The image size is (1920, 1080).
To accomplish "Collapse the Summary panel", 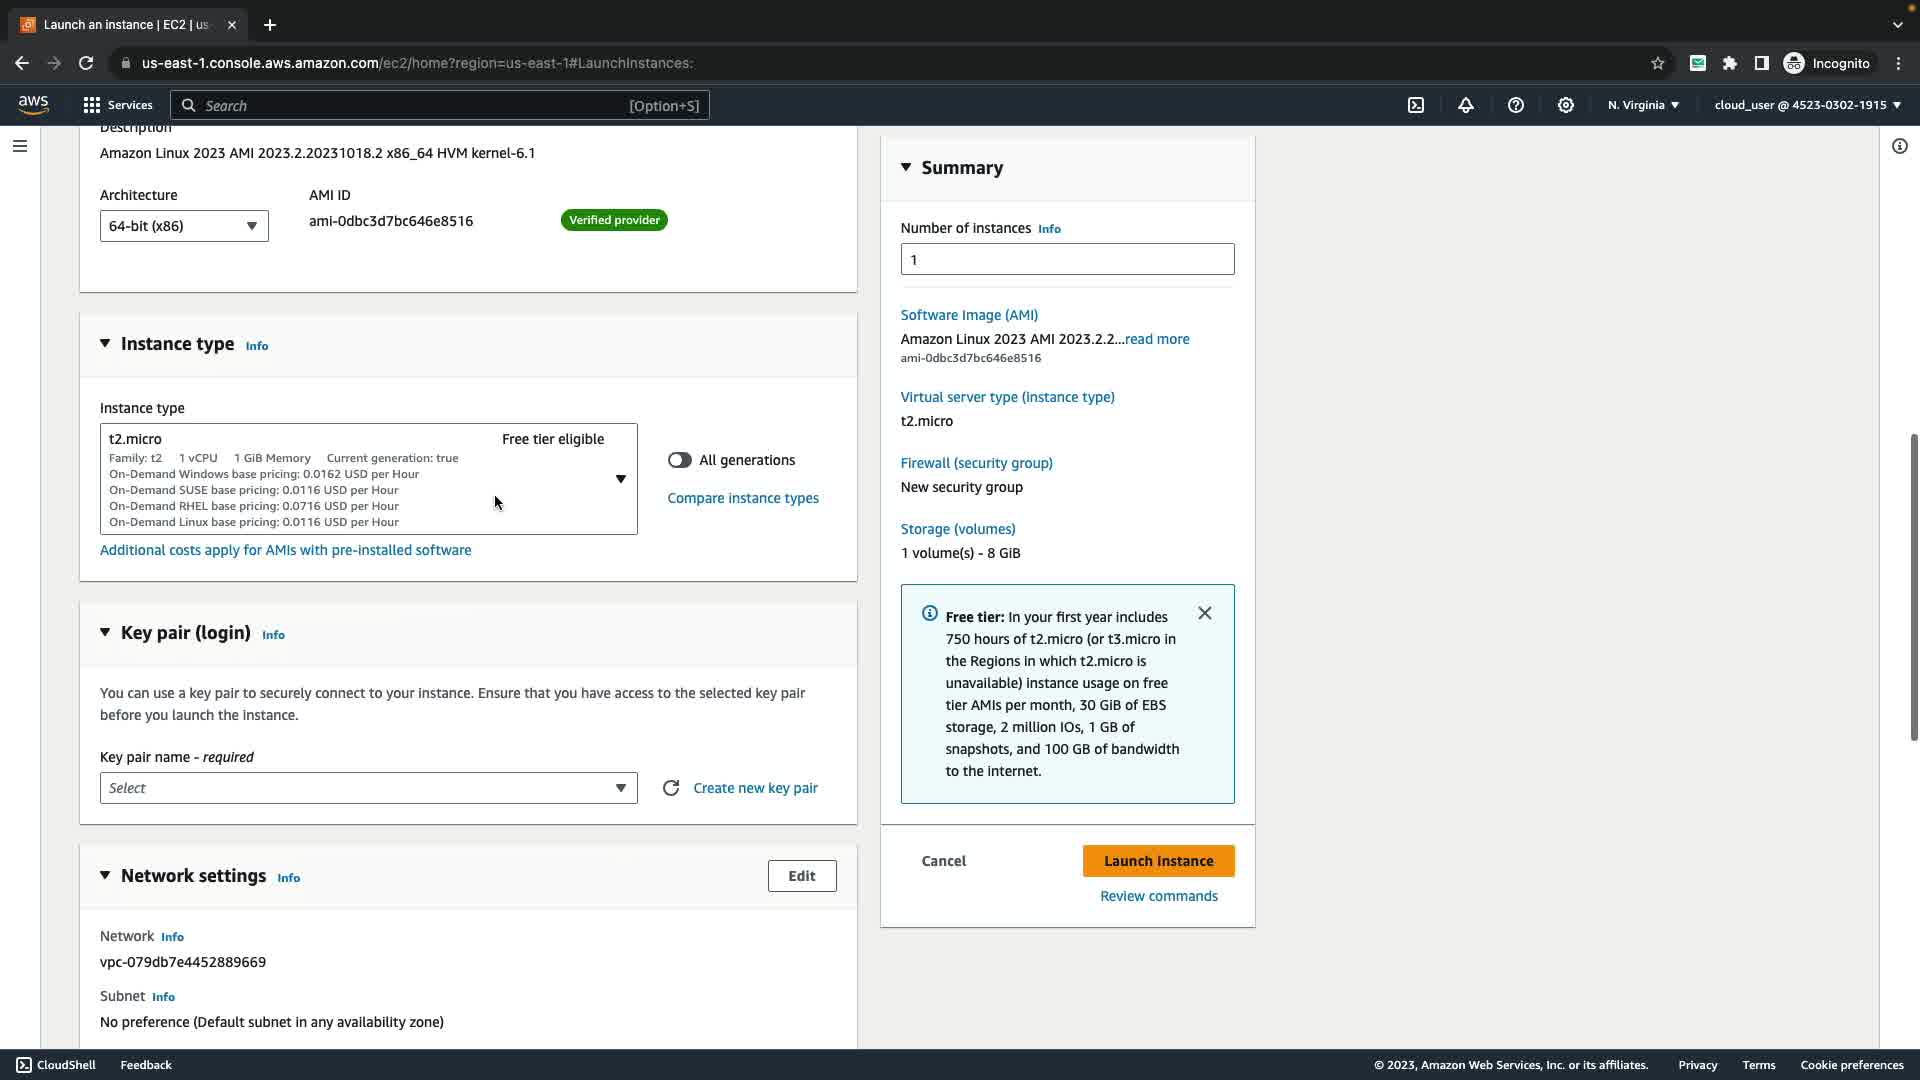I will (x=906, y=167).
